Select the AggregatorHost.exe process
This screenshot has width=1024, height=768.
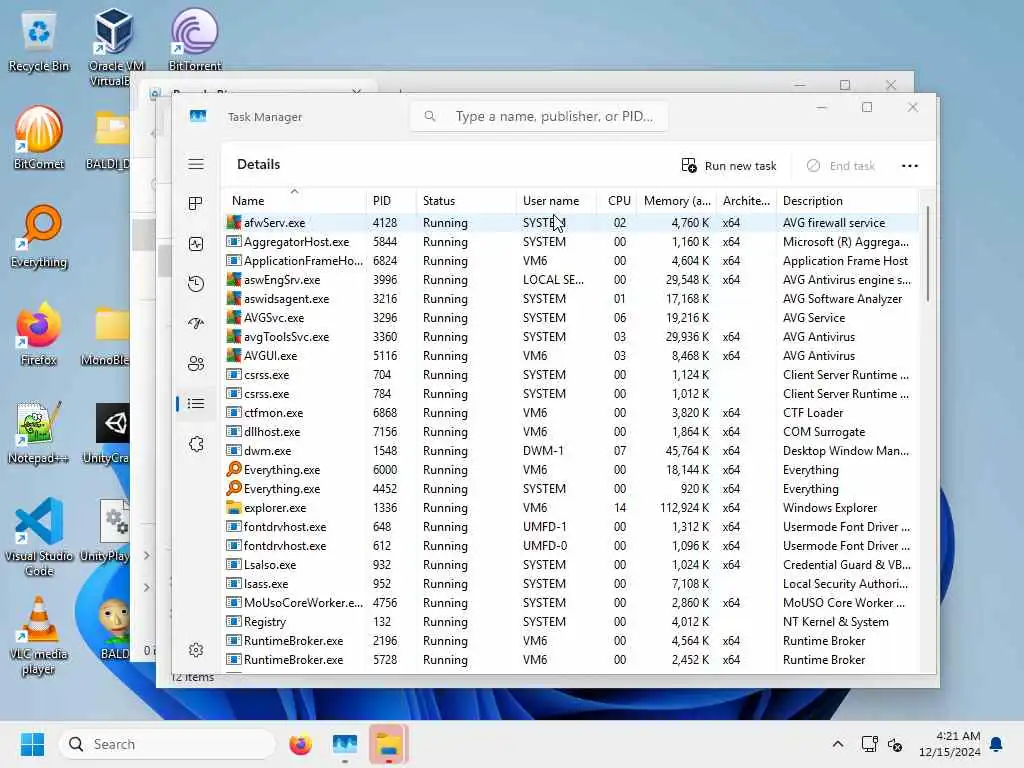(571, 242)
